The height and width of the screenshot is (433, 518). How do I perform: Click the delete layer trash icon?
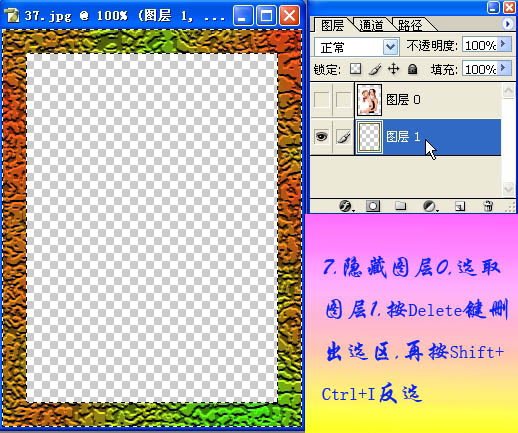[488, 206]
